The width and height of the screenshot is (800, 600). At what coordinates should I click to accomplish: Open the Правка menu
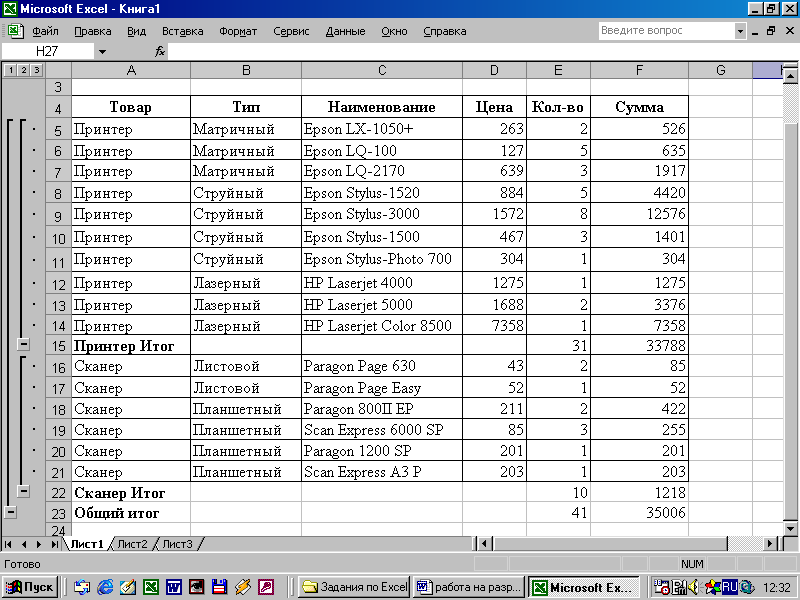(92, 31)
